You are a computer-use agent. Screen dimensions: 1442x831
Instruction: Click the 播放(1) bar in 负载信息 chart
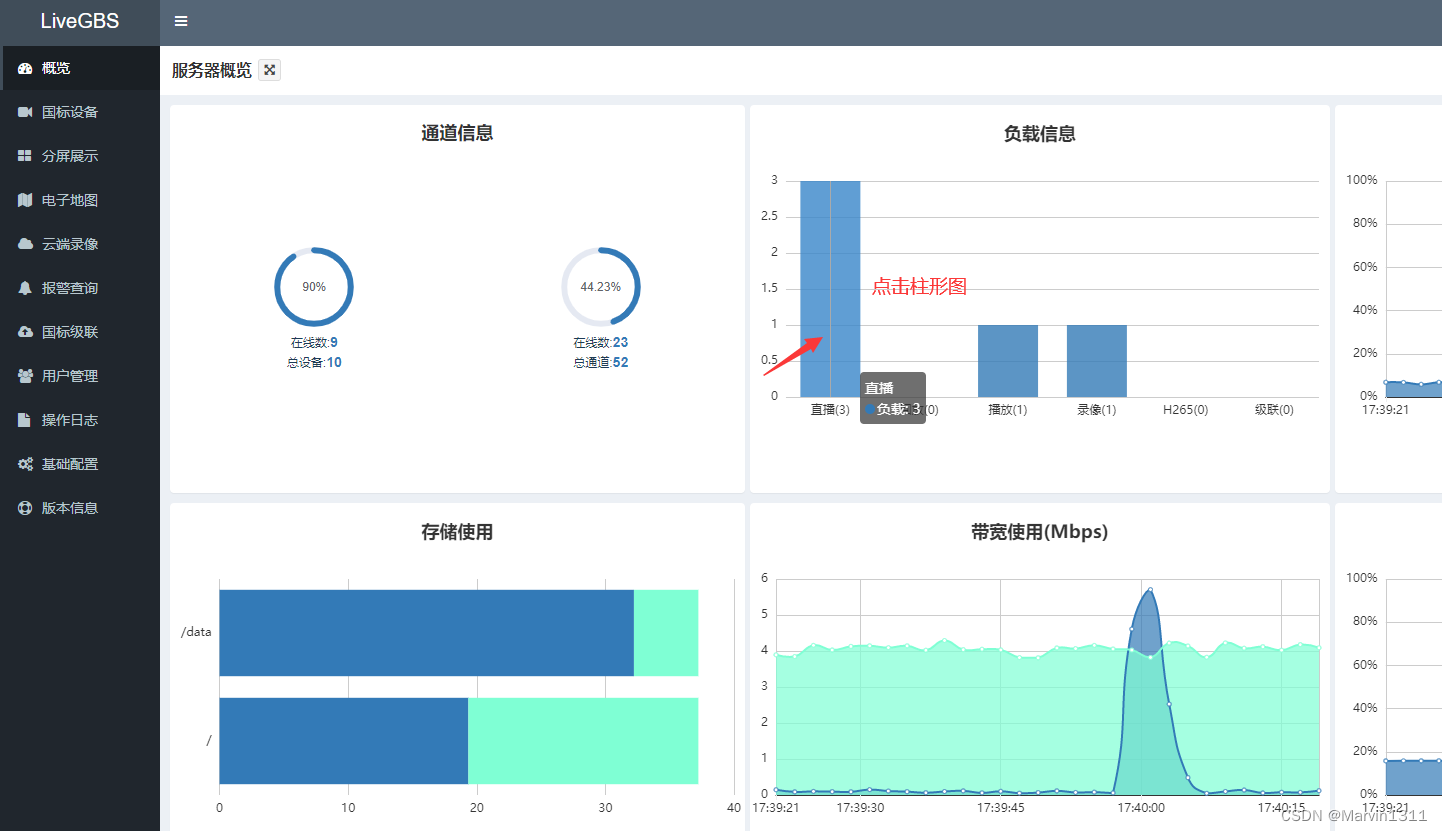click(1008, 361)
